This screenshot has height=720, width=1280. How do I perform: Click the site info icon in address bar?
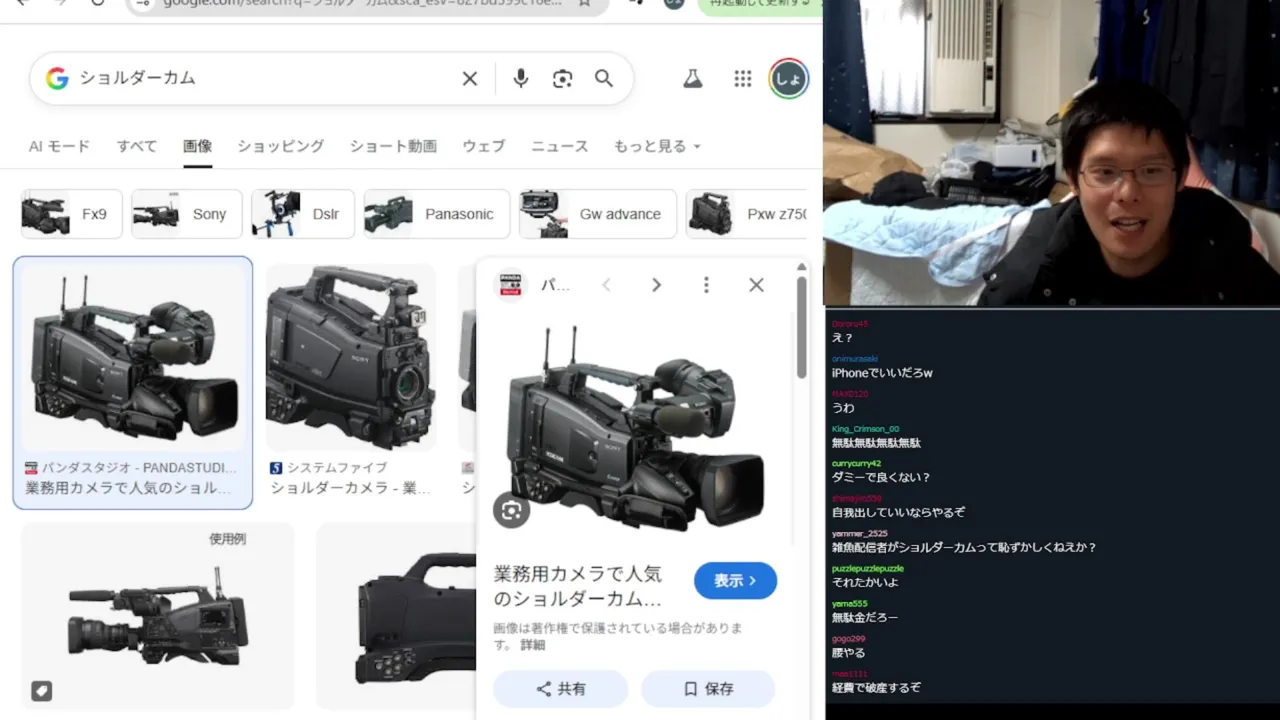click(143, 3)
